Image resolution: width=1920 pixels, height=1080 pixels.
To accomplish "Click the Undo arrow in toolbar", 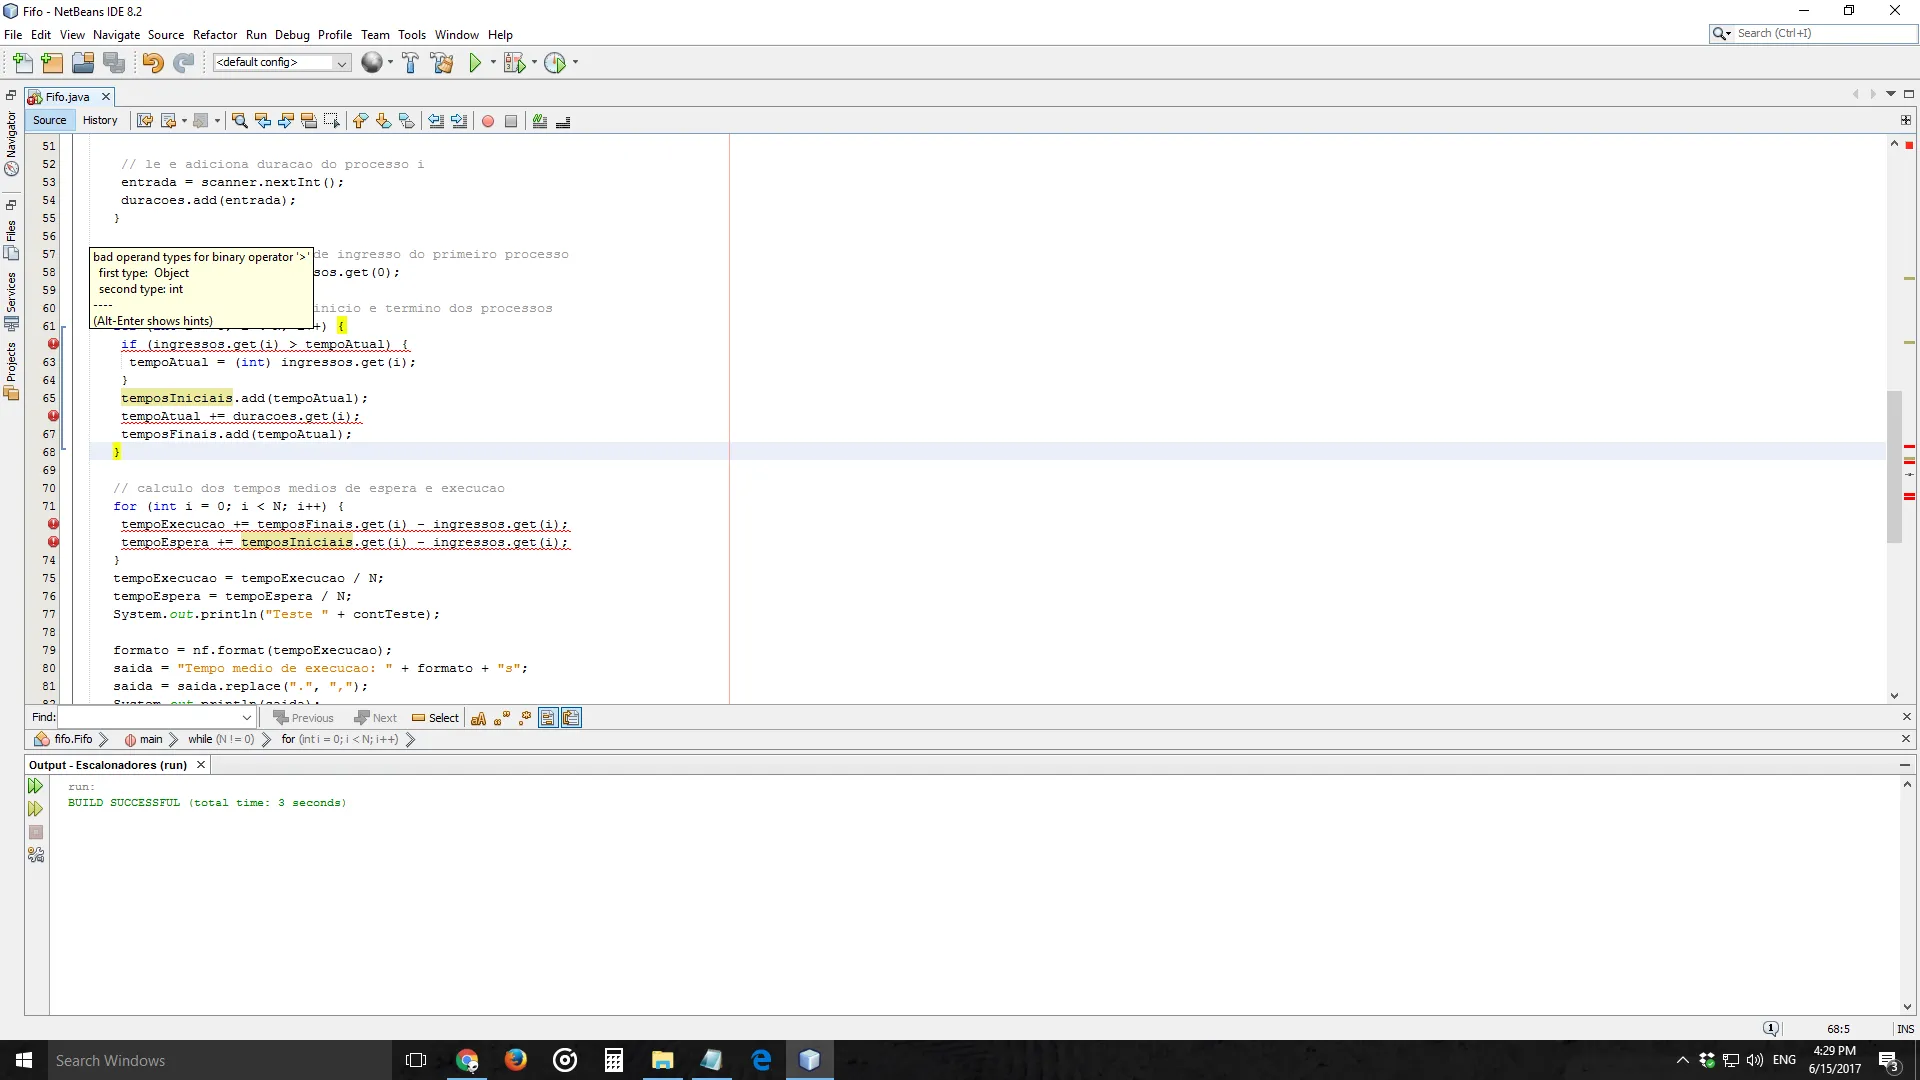I will [152, 63].
